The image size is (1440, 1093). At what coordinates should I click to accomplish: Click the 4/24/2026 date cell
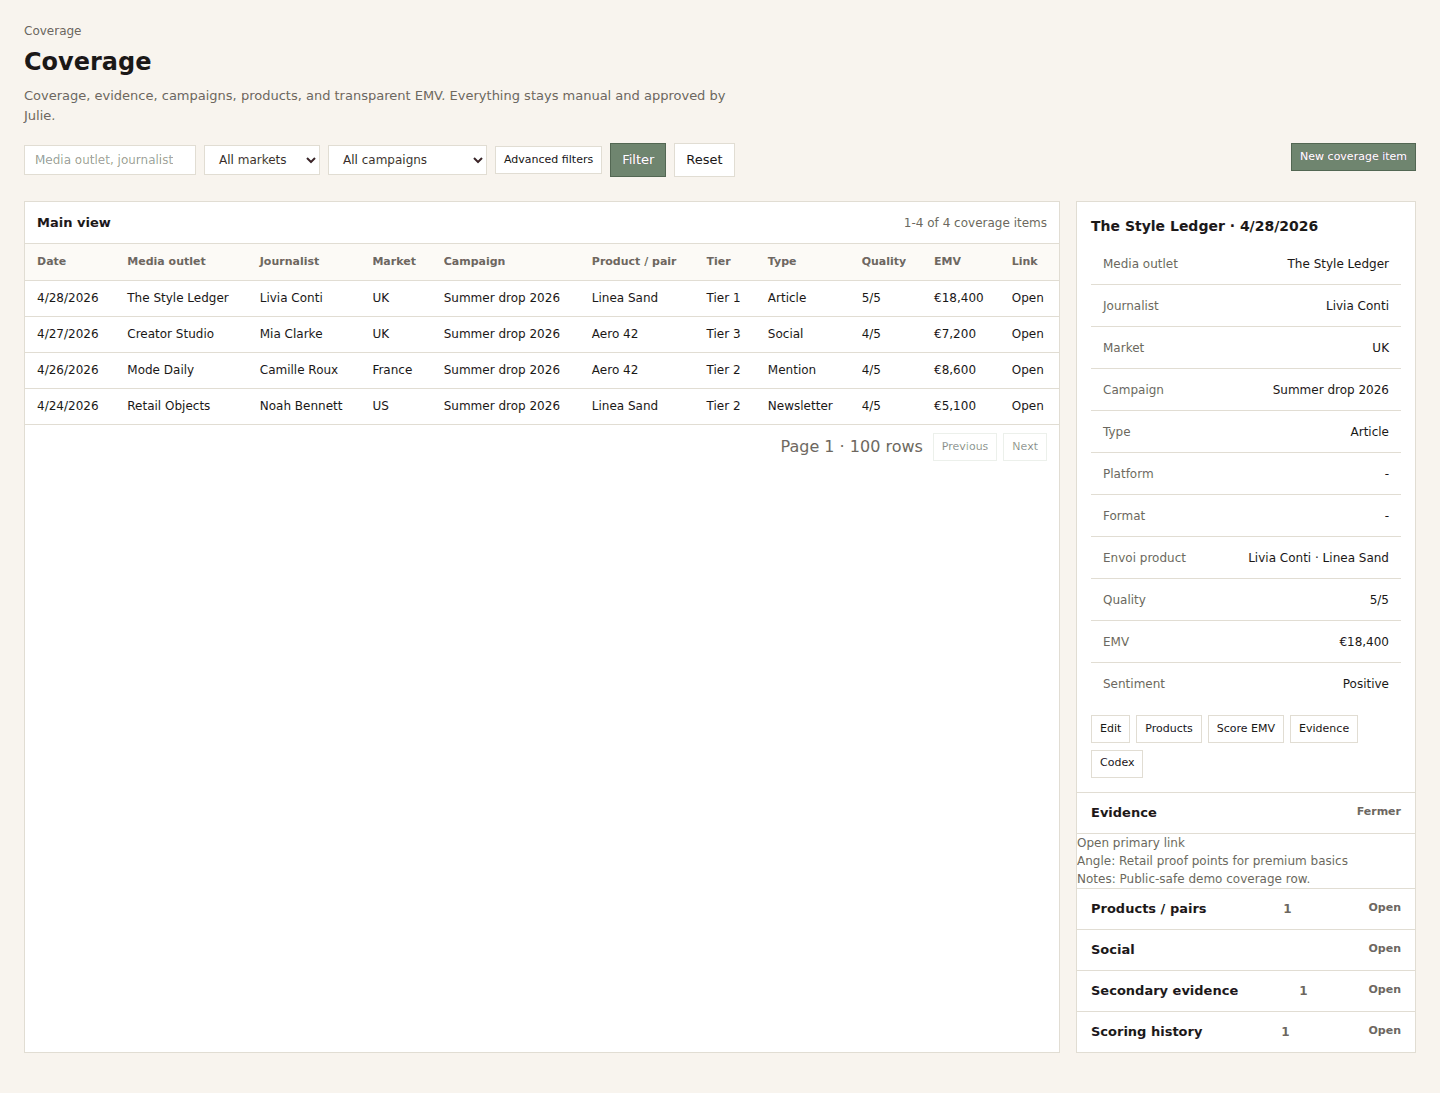68,406
